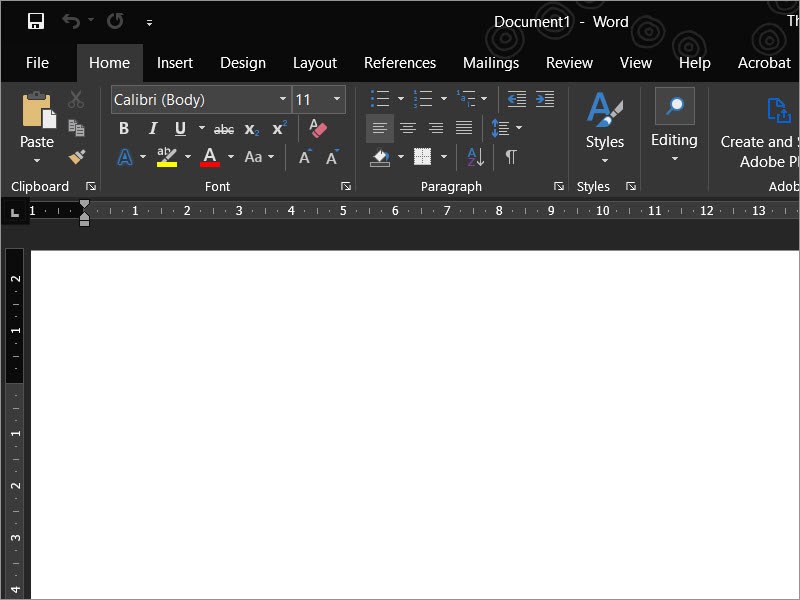Open the Editing group button

point(674,126)
